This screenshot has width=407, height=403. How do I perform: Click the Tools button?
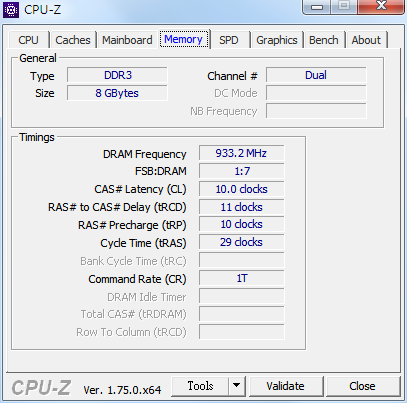(200, 386)
